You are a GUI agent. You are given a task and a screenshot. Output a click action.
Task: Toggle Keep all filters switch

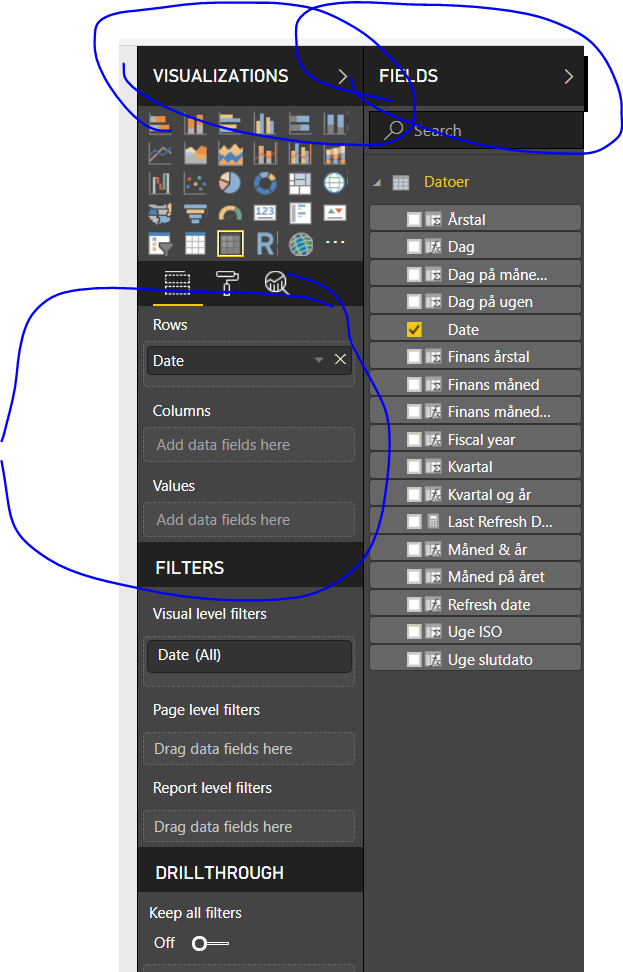click(210, 943)
